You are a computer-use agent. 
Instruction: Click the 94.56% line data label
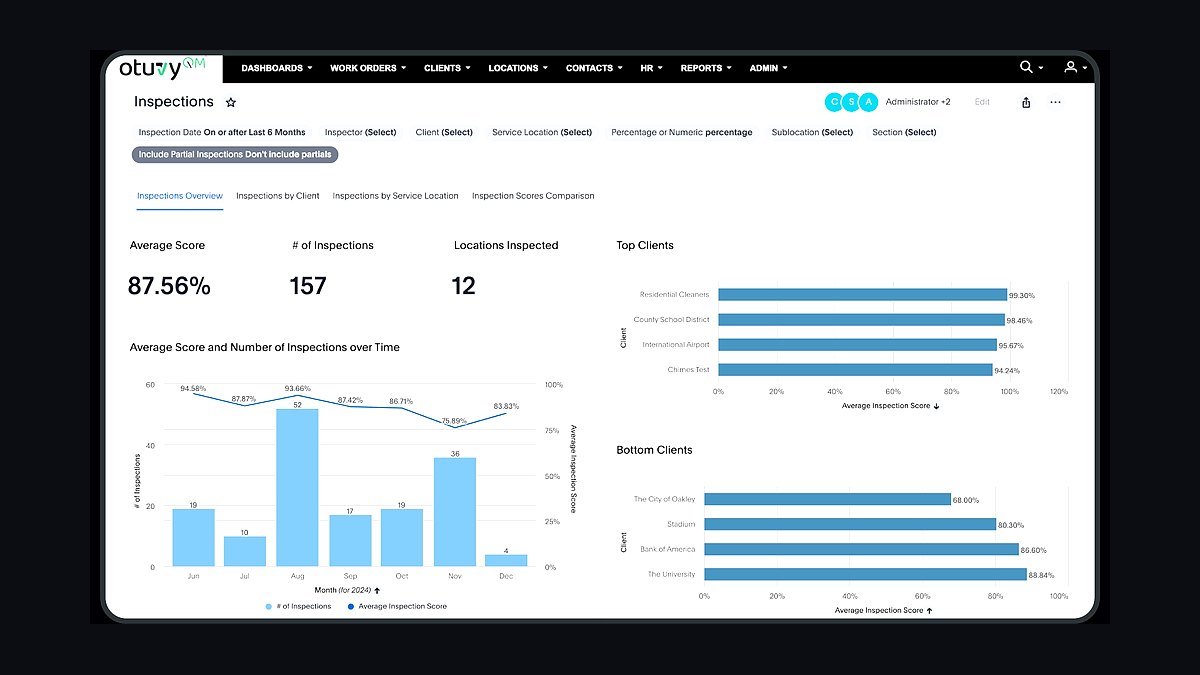pyautogui.click(x=193, y=388)
